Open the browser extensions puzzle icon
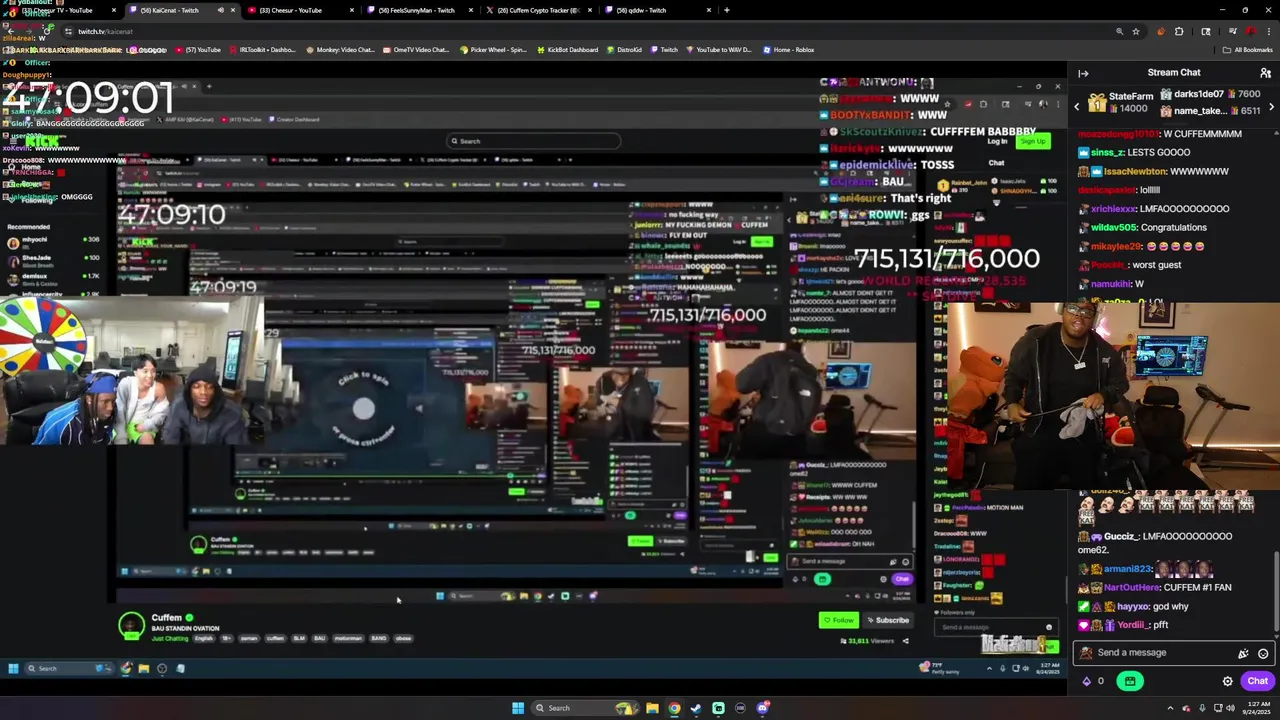This screenshot has height=720, width=1280. click(x=1179, y=31)
